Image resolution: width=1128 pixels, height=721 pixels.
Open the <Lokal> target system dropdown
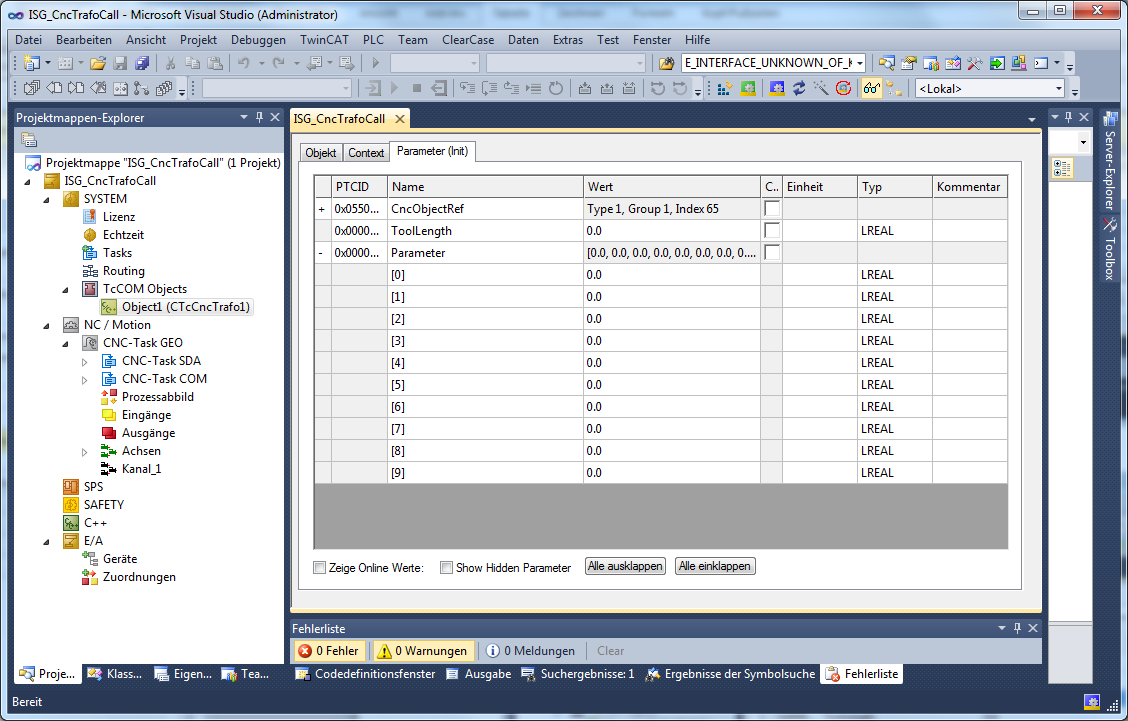click(x=1058, y=89)
